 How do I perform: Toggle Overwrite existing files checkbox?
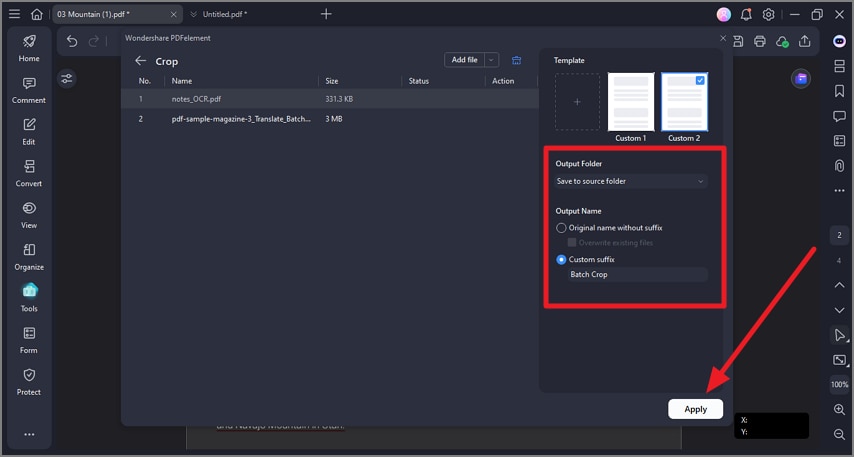point(572,242)
